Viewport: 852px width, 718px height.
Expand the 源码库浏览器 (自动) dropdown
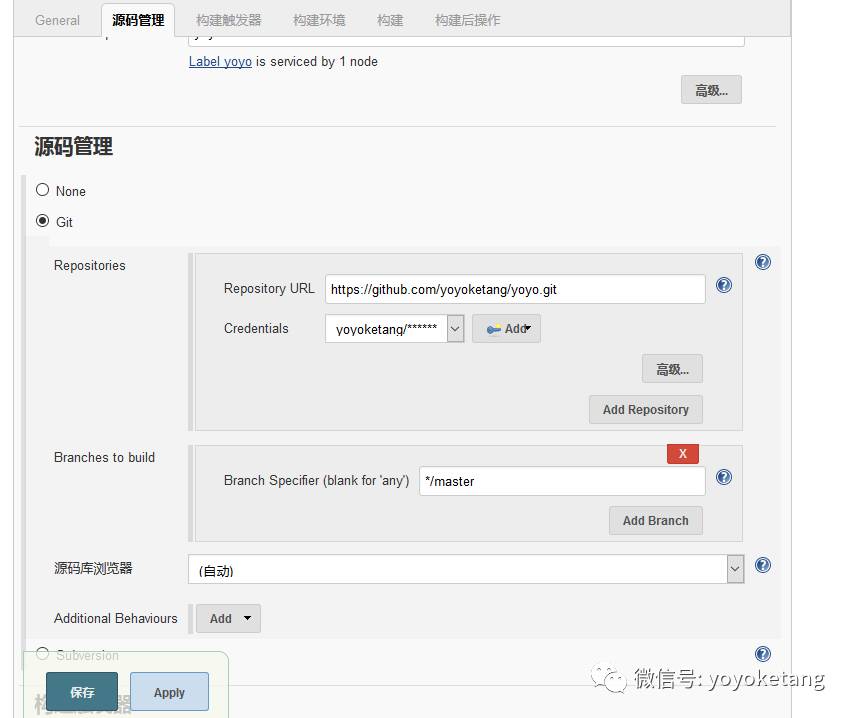click(x=466, y=570)
